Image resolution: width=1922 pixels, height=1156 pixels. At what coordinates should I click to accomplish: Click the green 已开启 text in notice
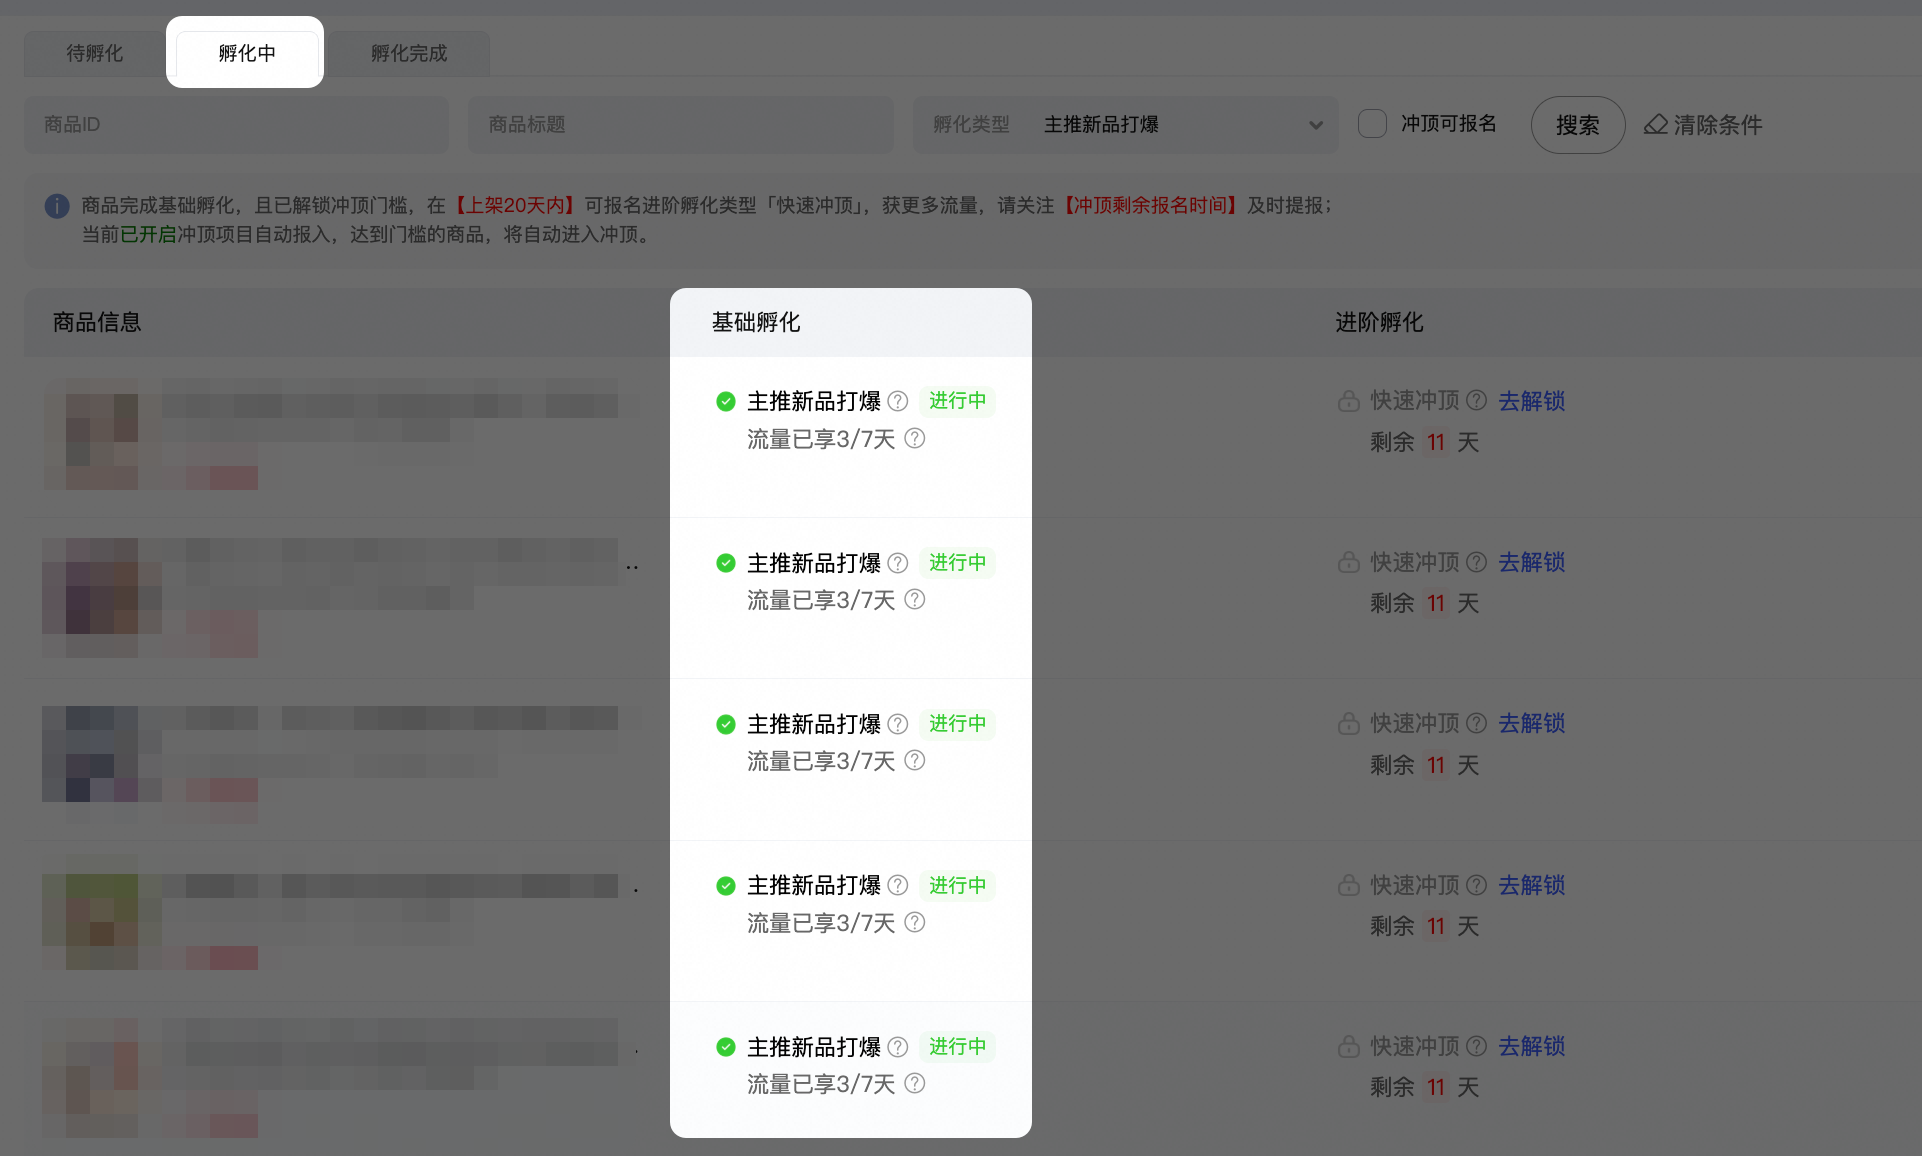click(x=148, y=234)
